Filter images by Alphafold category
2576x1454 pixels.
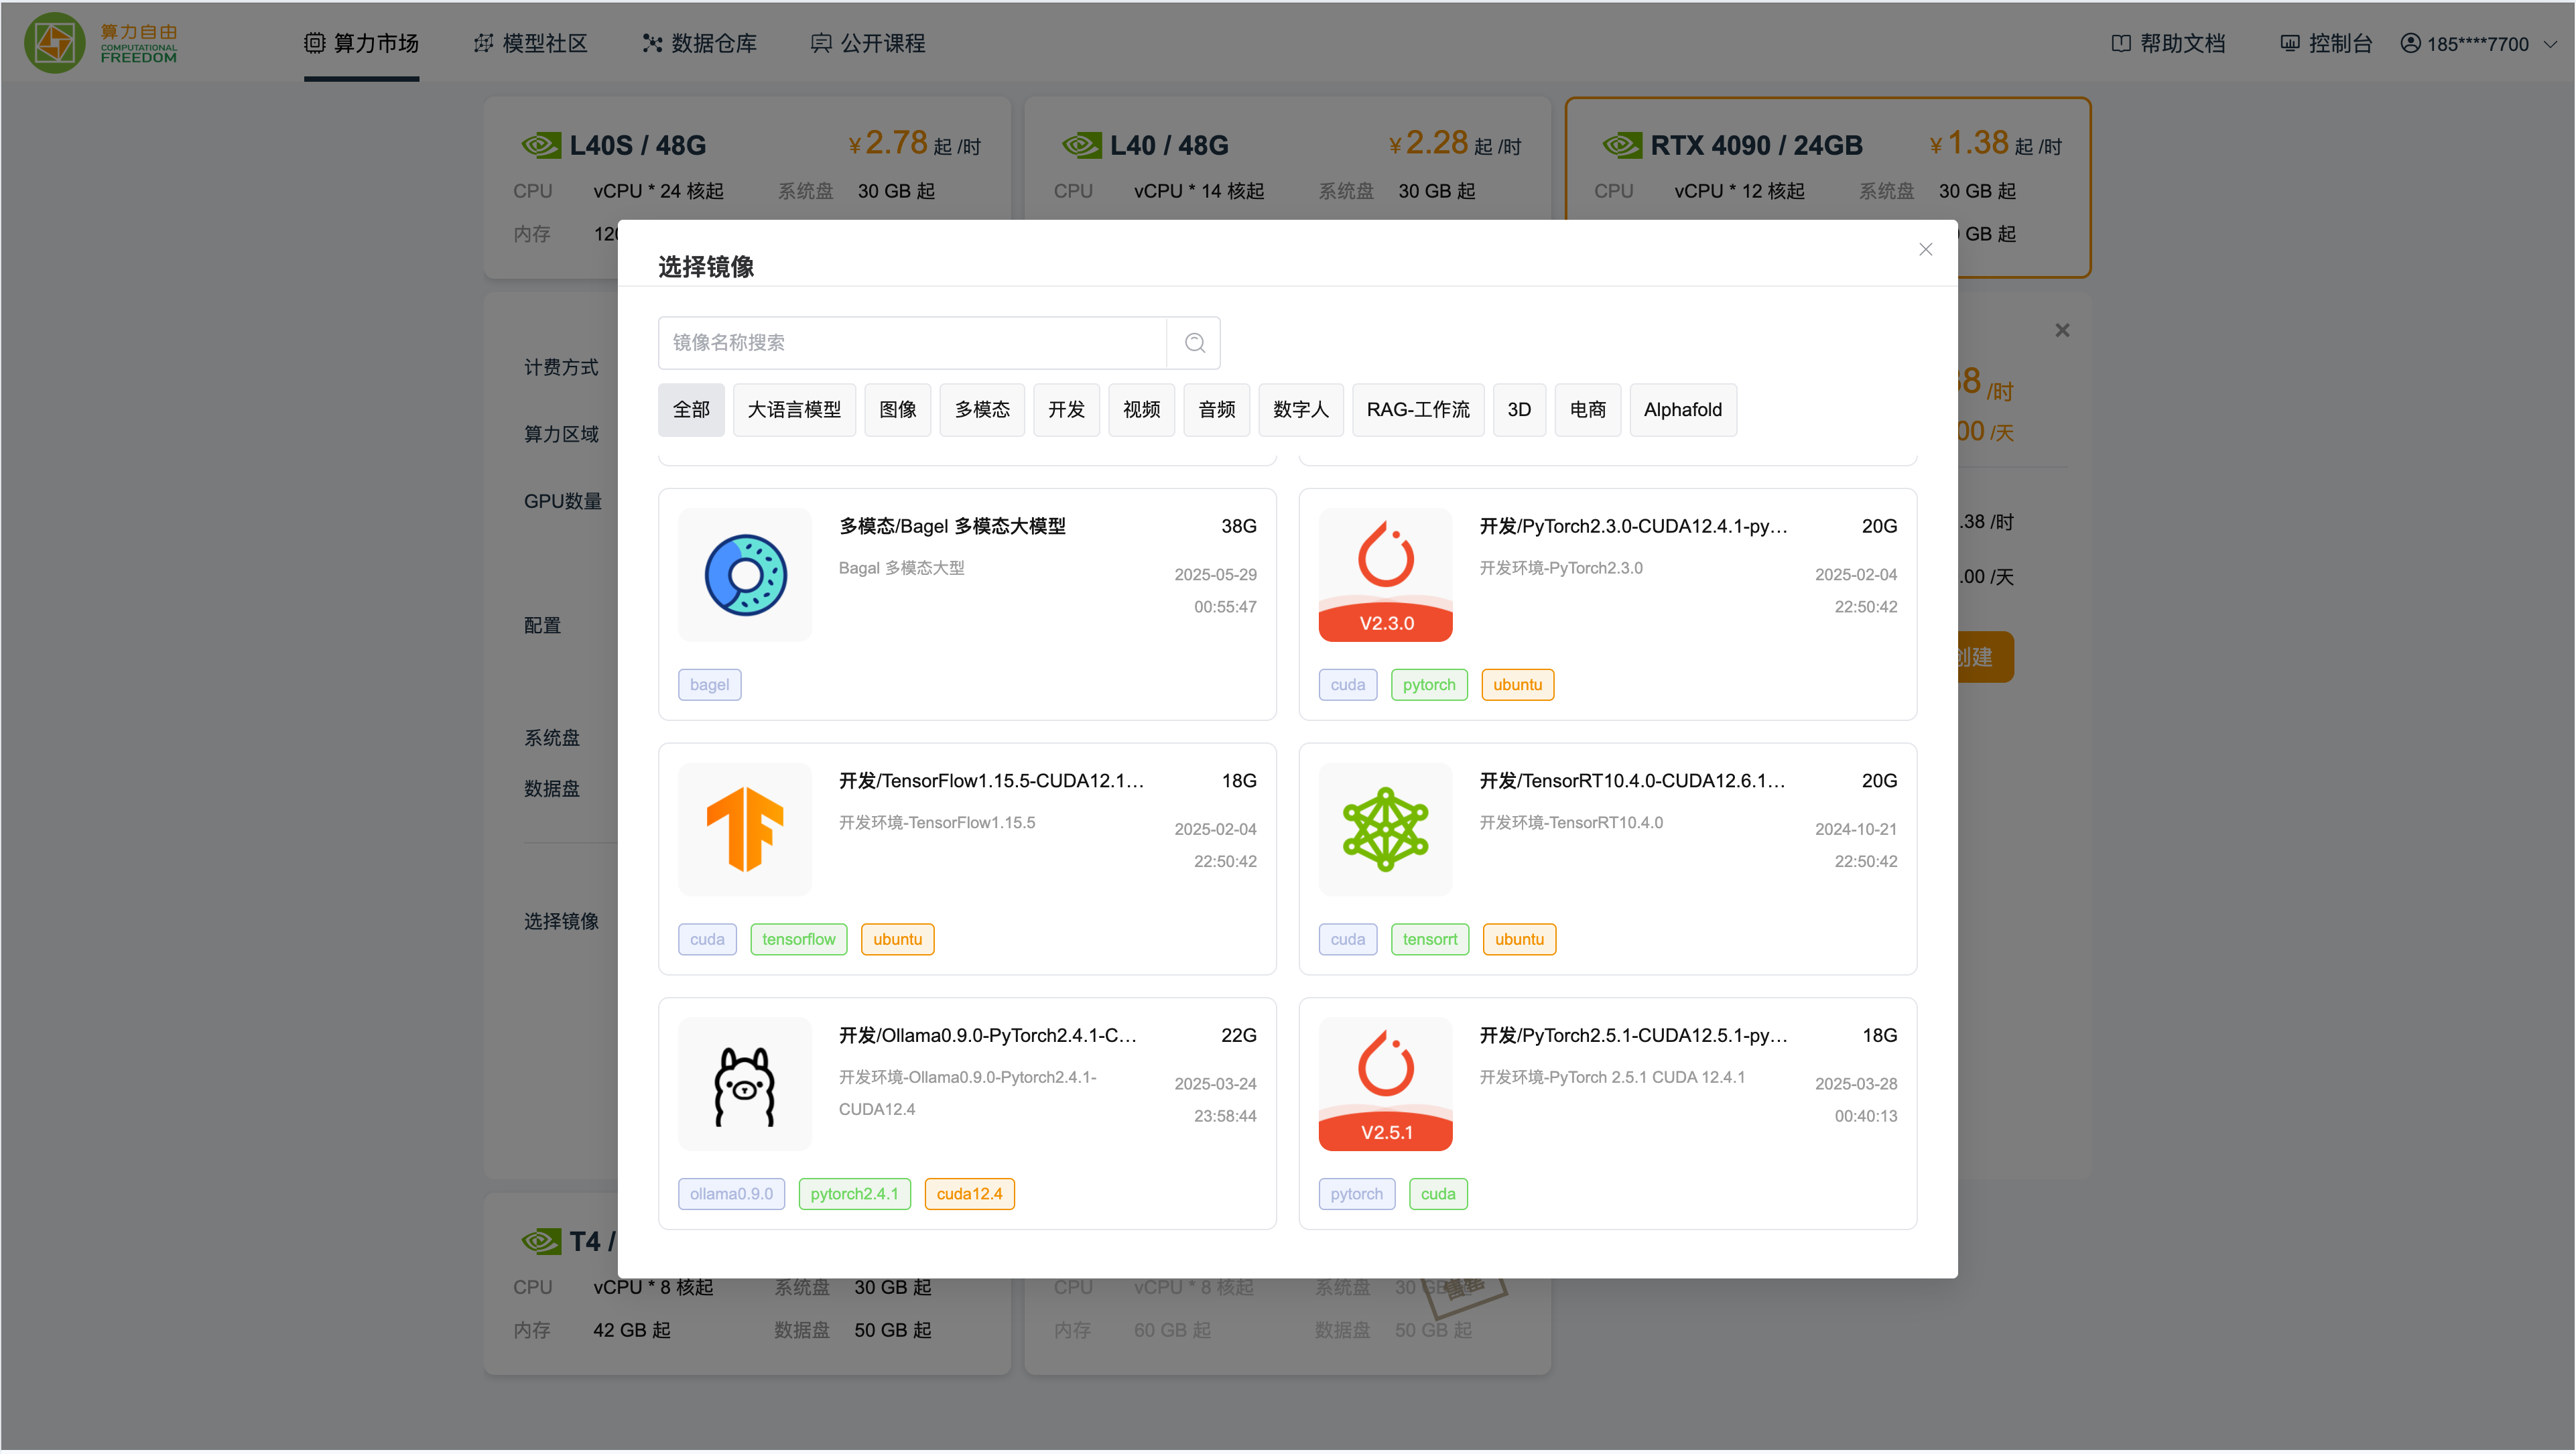(x=1682, y=410)
